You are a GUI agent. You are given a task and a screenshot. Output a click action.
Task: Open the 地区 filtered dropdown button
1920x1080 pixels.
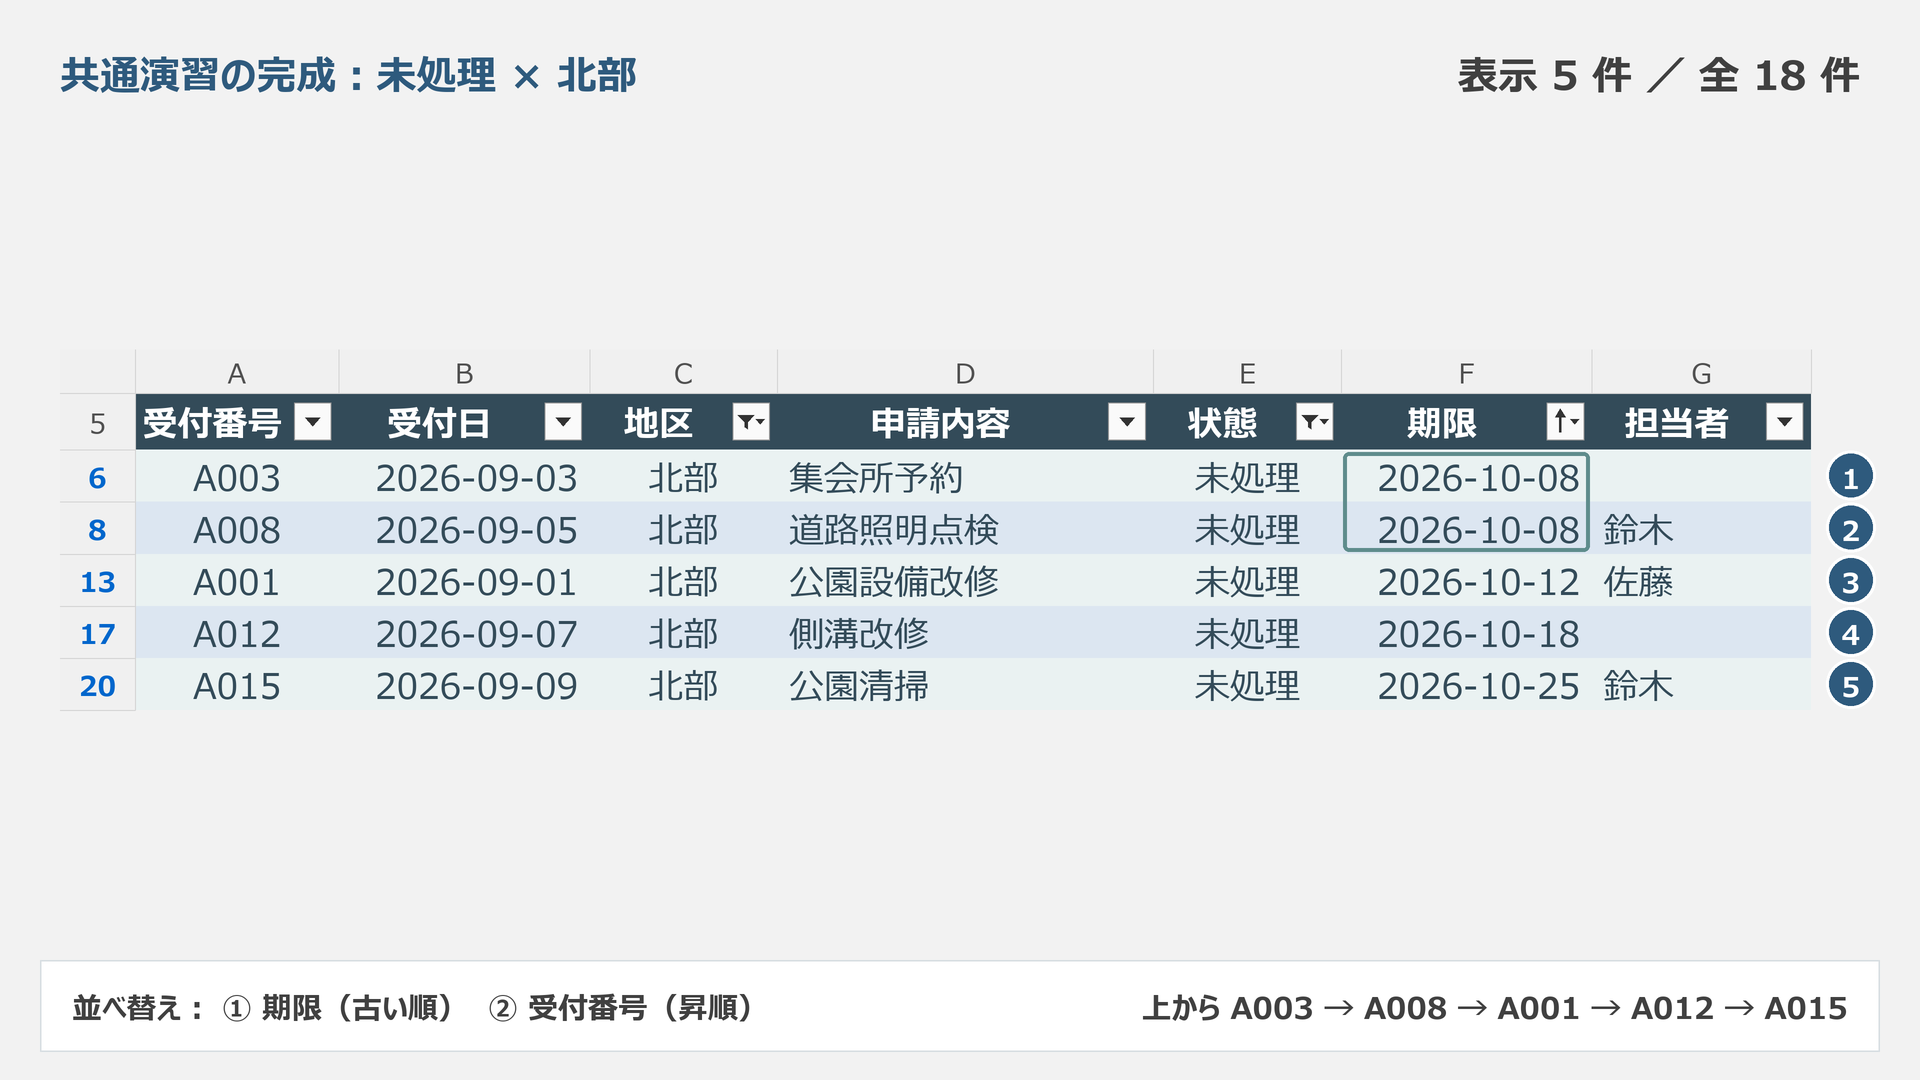tap(751, 422)
